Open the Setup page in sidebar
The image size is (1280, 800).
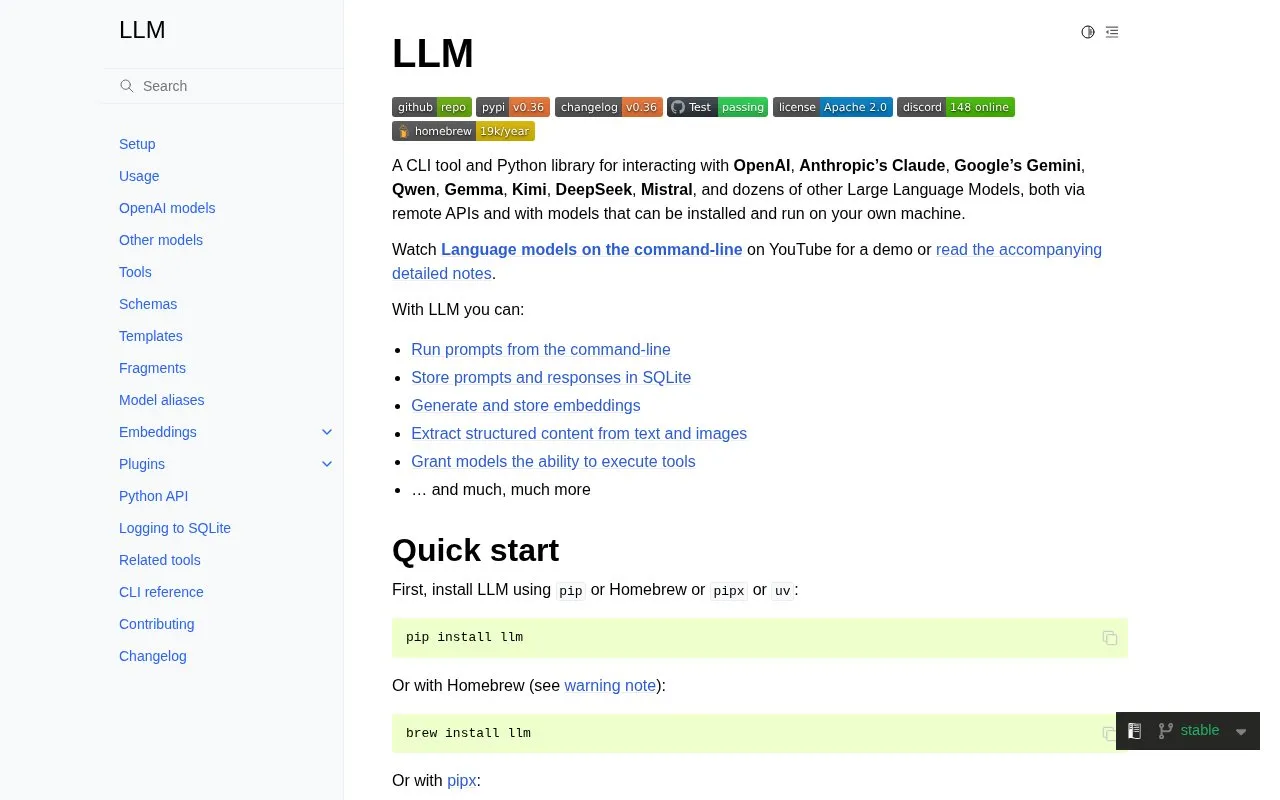coord(137,144)
